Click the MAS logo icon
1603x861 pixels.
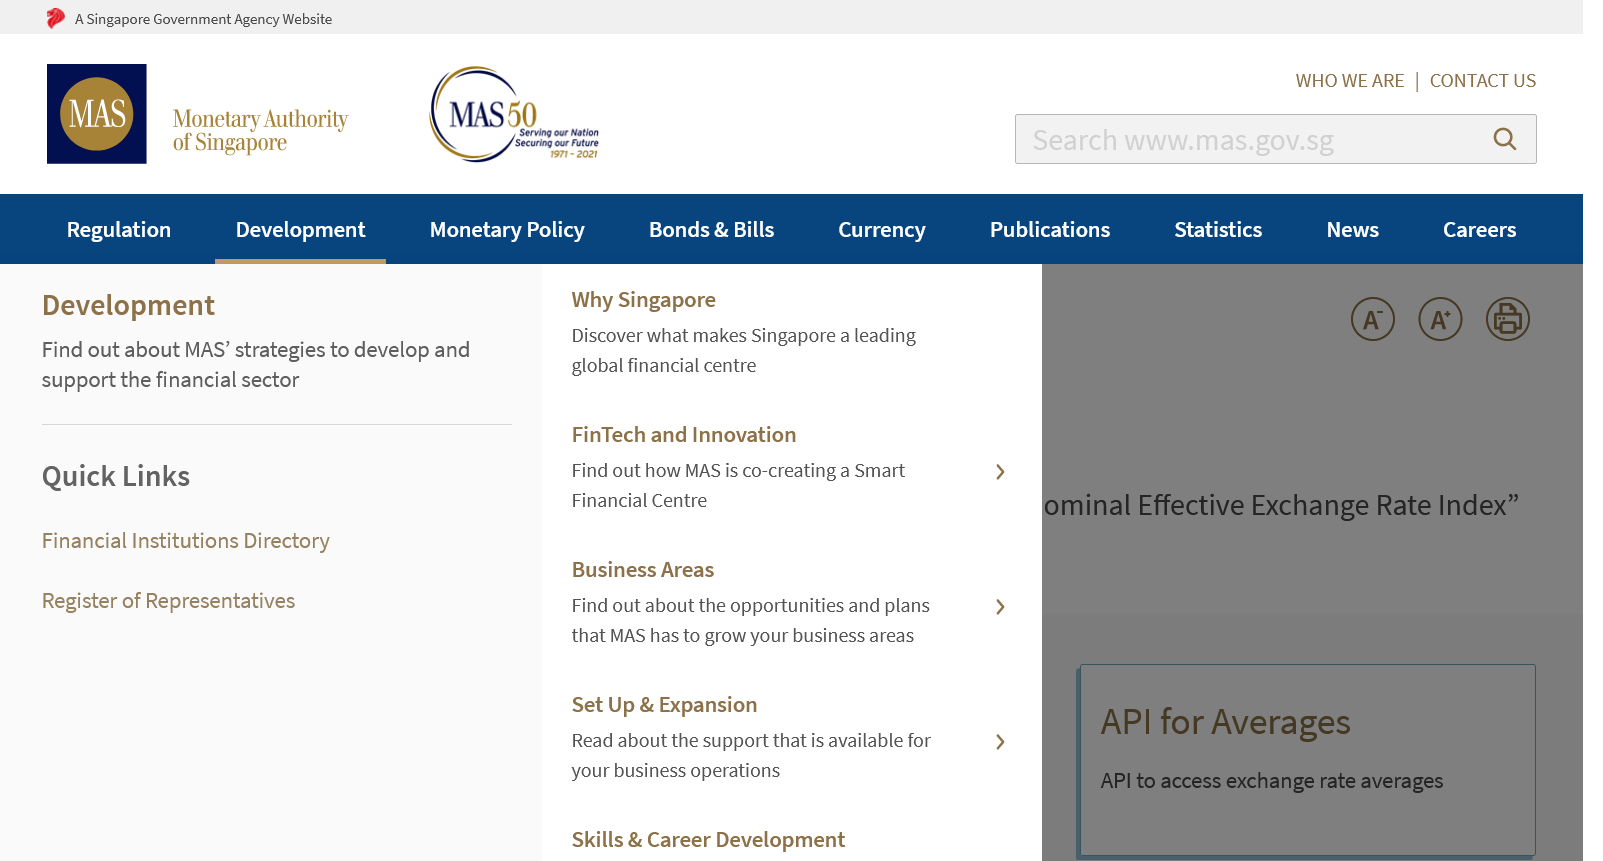97,114
